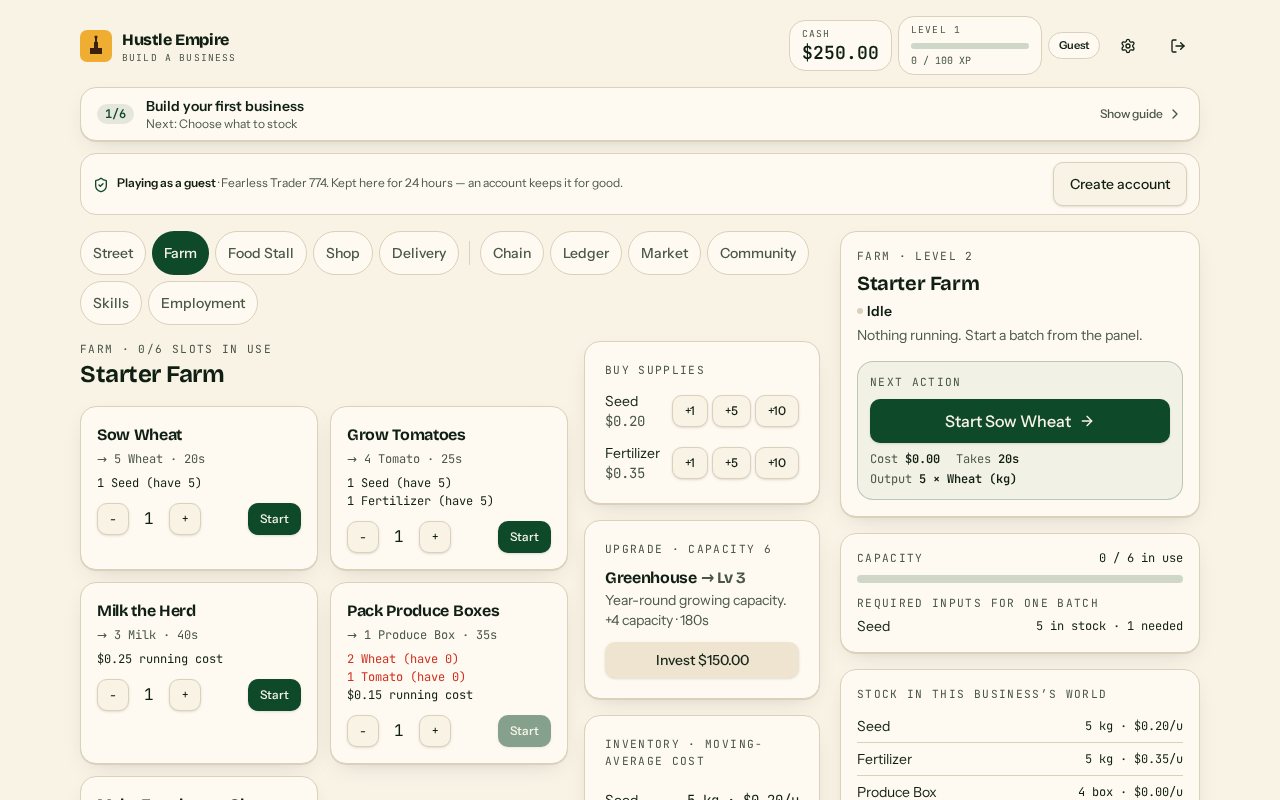The width and height of the screenshot is (1280, 800).
Task: Increase Pack Produce Boxes quantity
Action: (435, 731)
